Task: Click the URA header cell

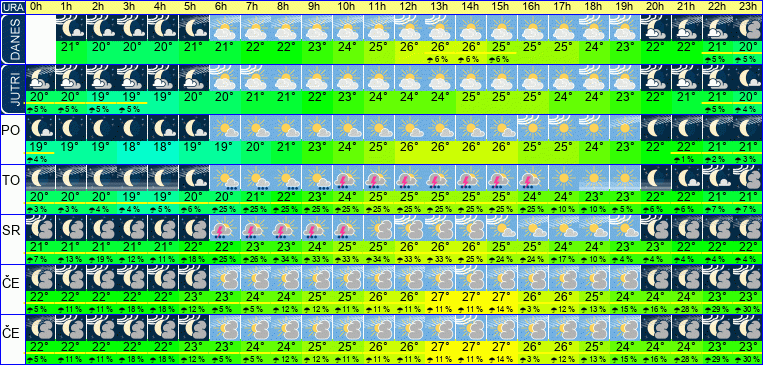Action: (x=12, y=7)
